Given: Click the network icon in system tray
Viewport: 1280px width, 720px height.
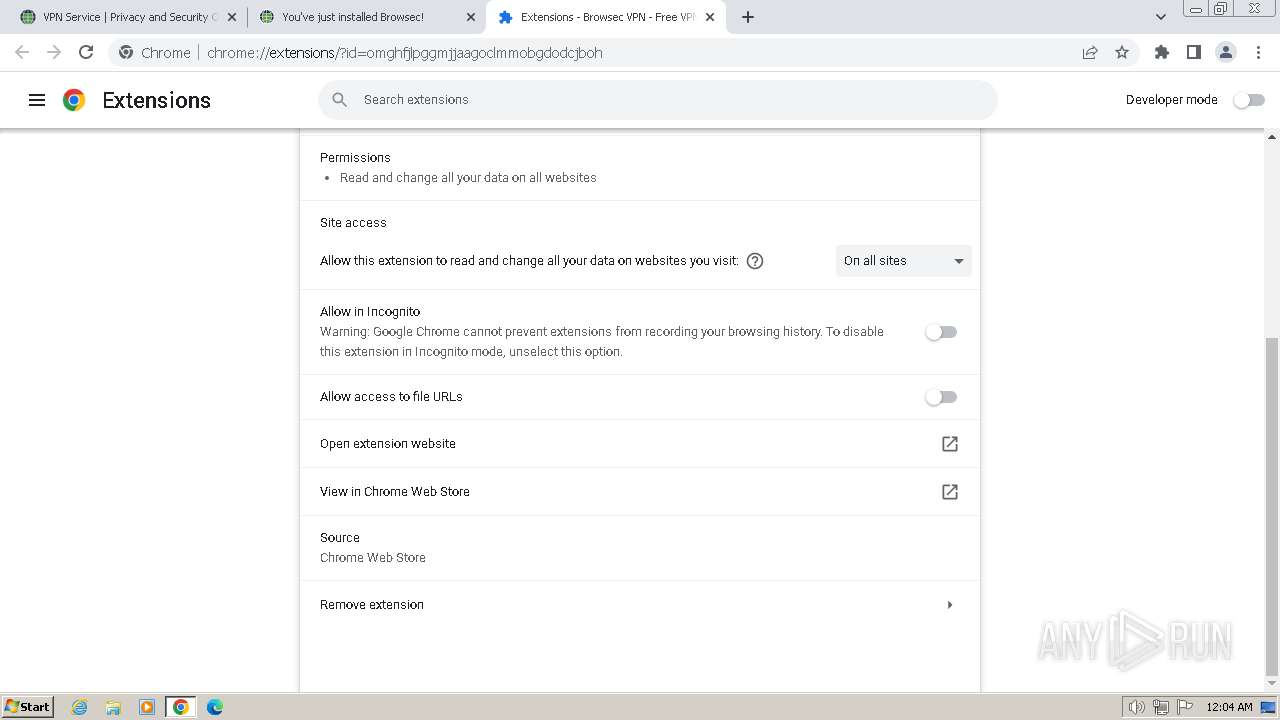Looking at the screenshot, I should point(1161,707).
